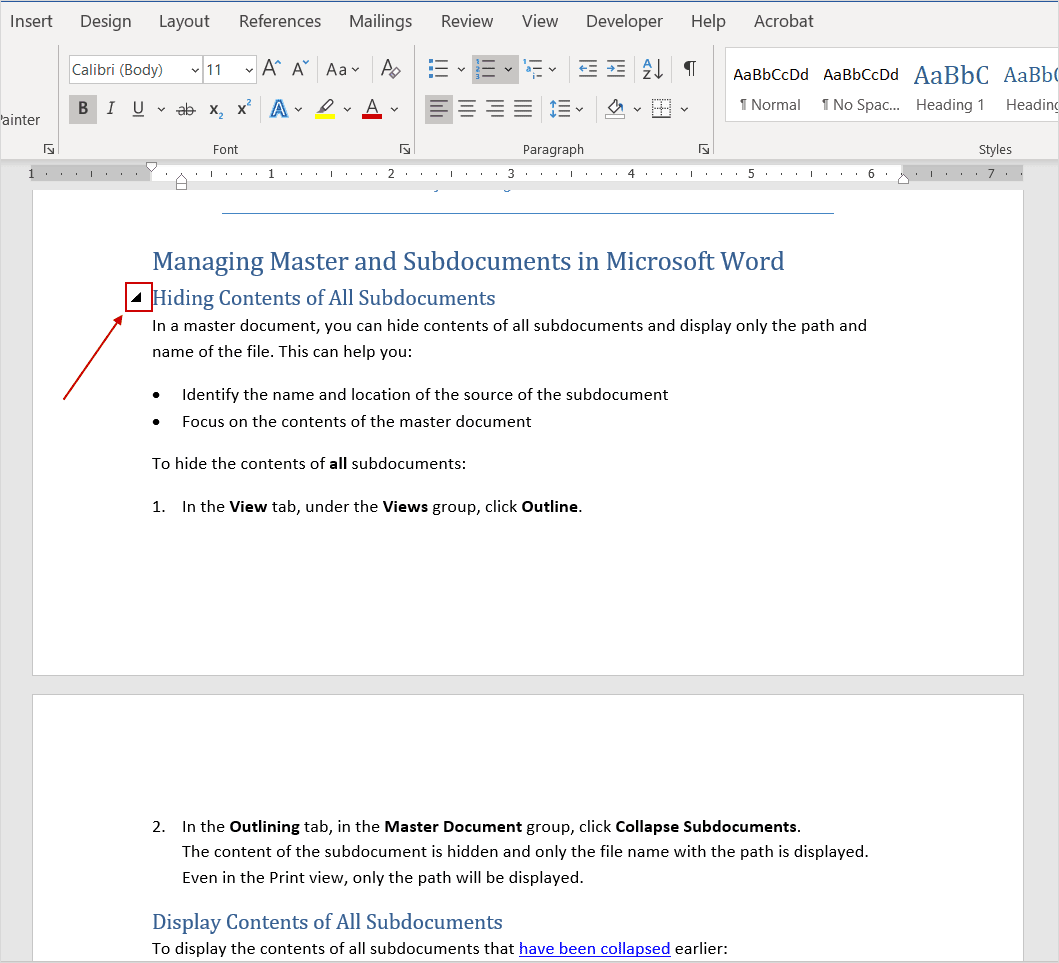Toggle the Show/Hide paragraph marks icon
This screenshot has height=963, width=1059.
tap(688, 68)
